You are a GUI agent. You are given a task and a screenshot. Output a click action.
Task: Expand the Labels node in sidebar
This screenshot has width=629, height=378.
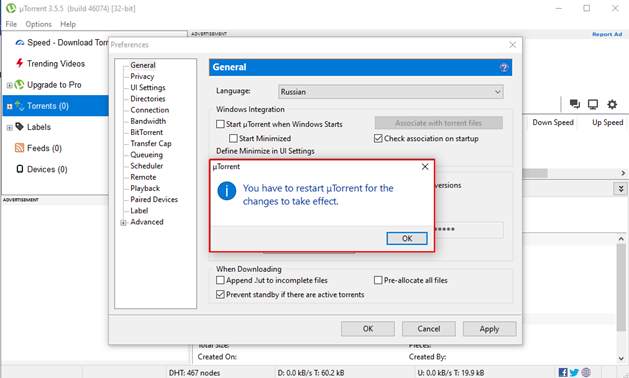(10, 128)
